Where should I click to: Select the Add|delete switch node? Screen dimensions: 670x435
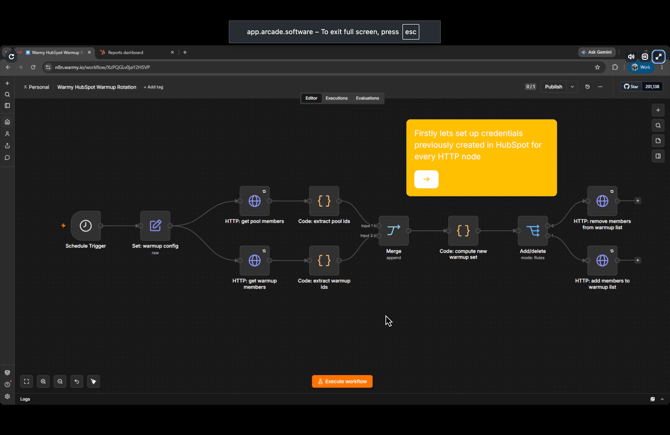pos(533,231)
